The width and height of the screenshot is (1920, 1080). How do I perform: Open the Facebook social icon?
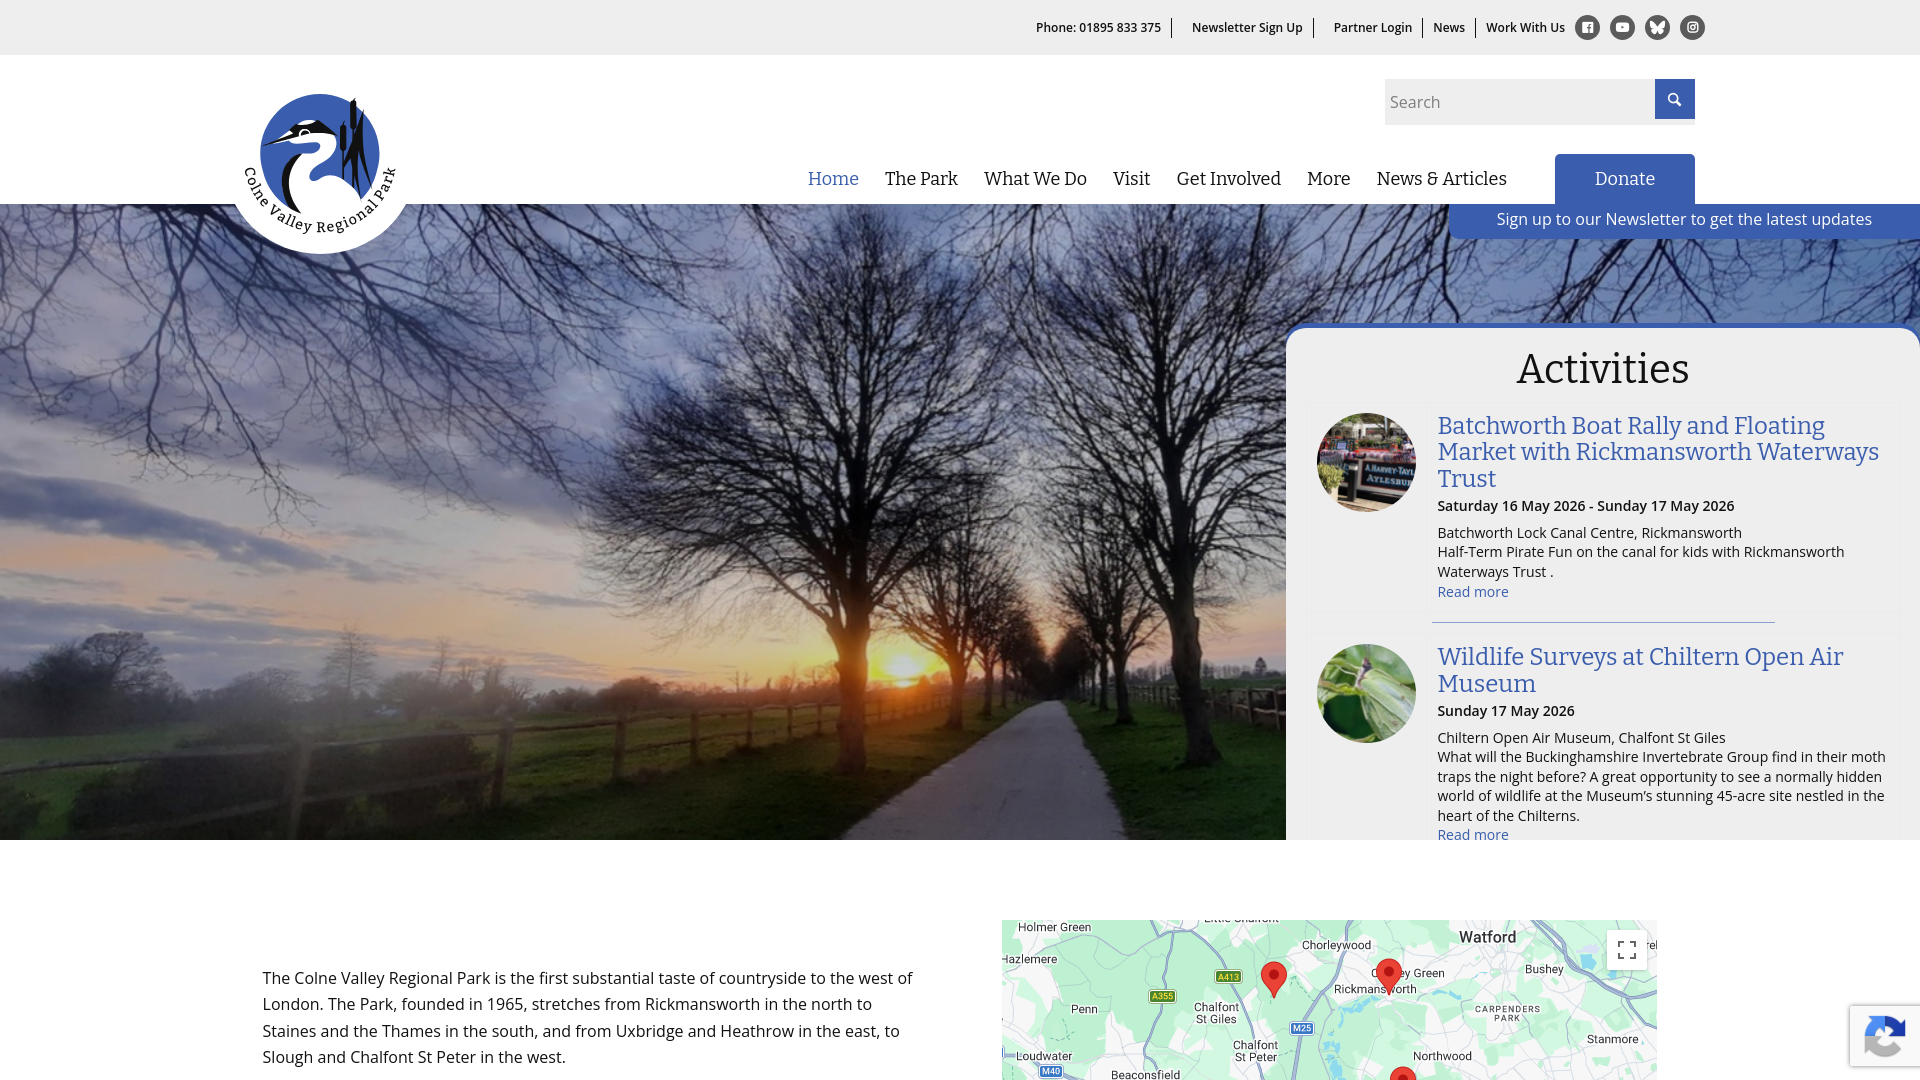pyautogui.click(x=1587, y=28)
